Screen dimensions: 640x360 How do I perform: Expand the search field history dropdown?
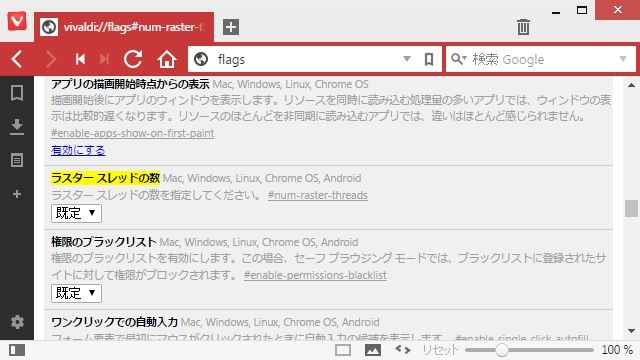[623, 59]
